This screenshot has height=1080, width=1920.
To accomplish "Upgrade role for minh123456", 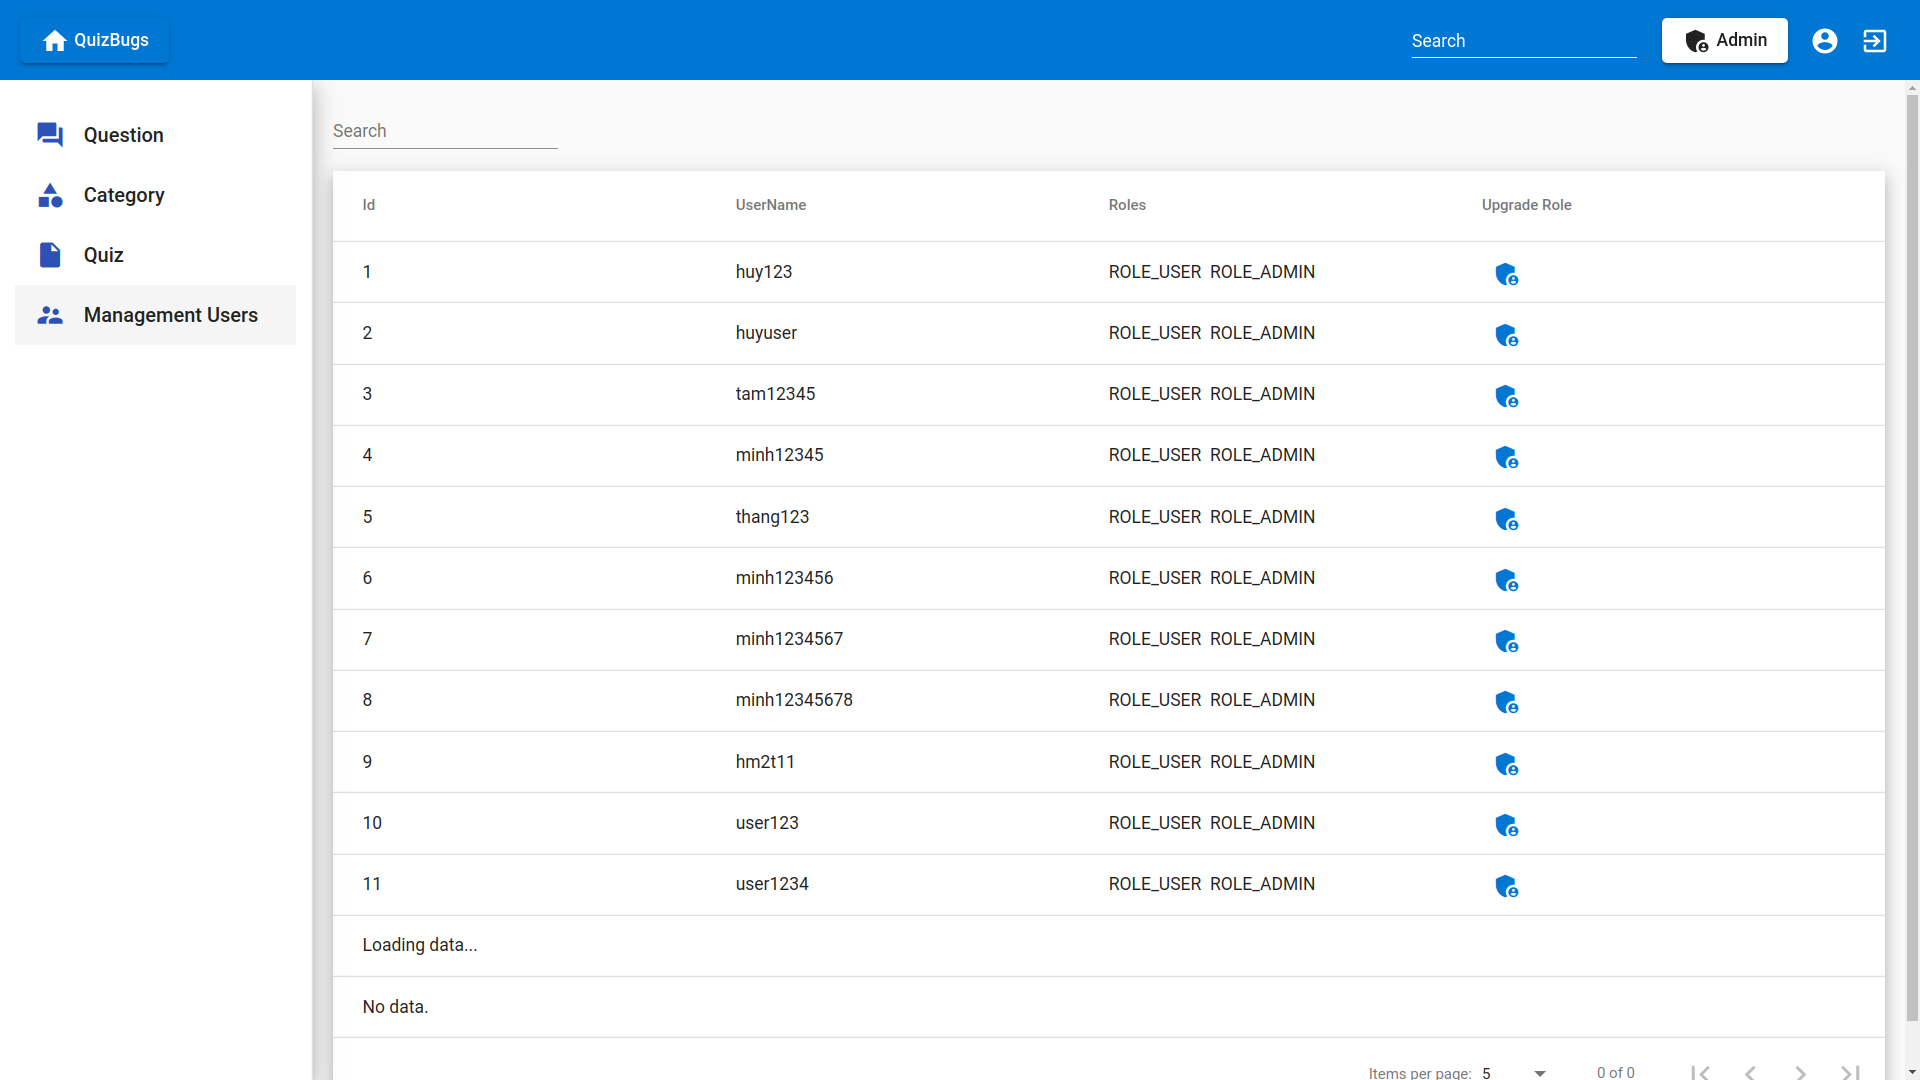I will click(1506, 580).
